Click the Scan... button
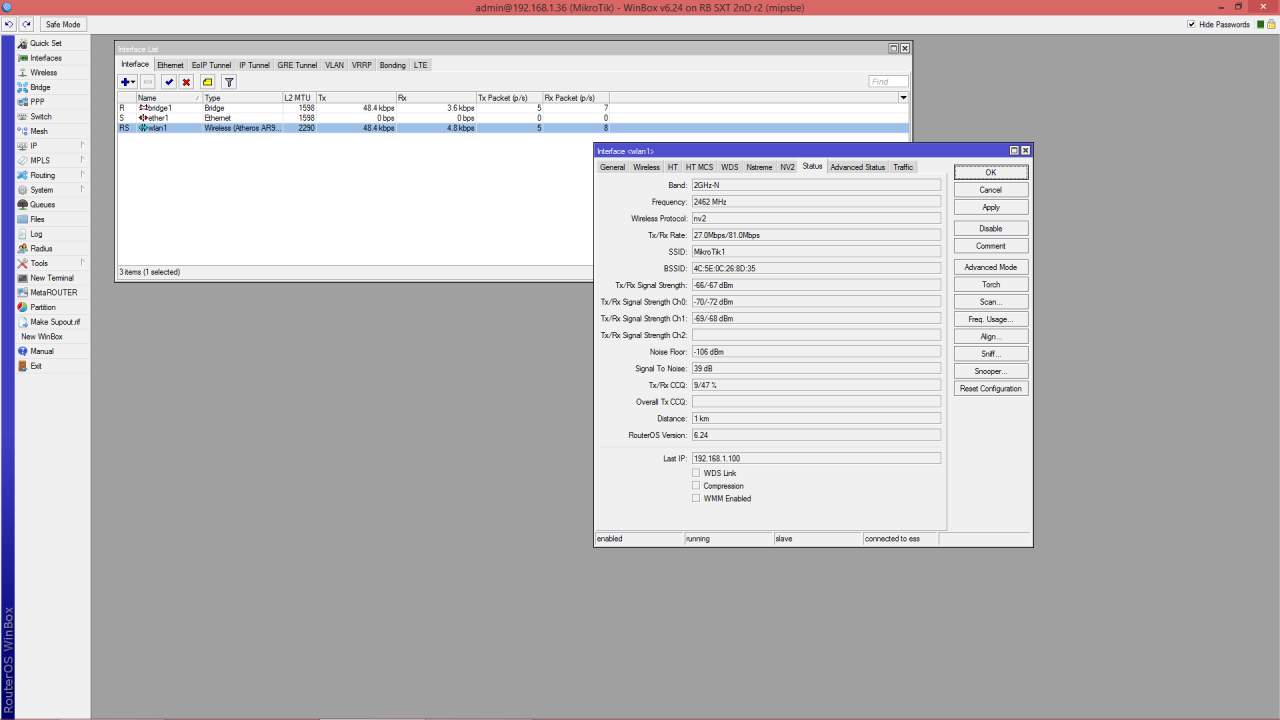This screenshot has width=1280, height=720. point(990,302)
